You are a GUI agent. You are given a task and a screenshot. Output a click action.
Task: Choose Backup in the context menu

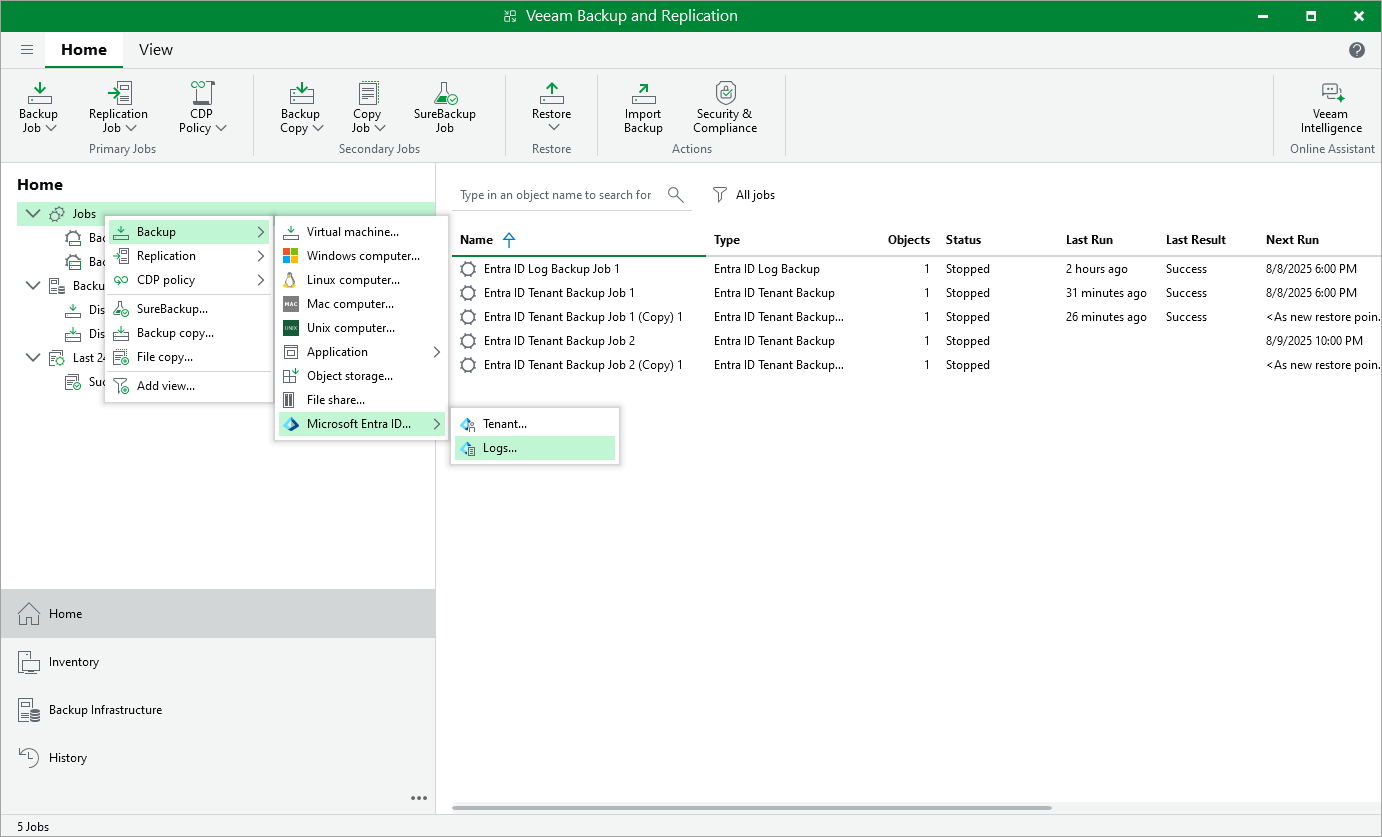(189, 232)
